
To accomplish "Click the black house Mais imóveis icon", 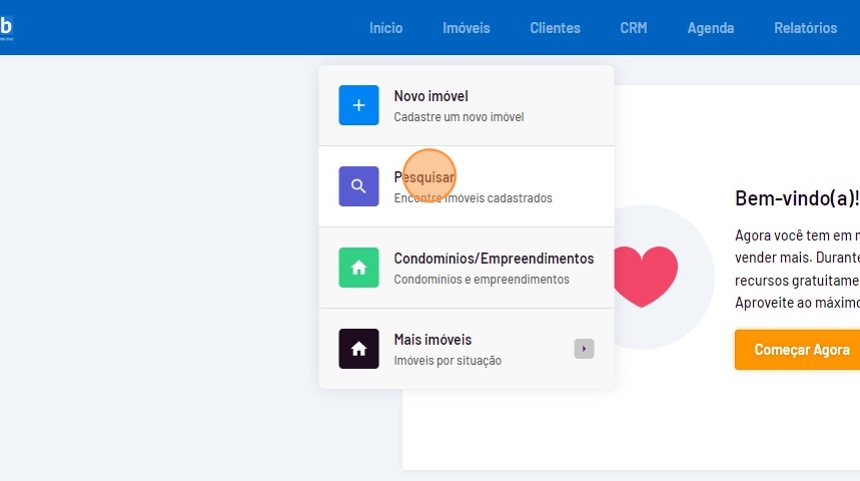I will click(358, 349).
